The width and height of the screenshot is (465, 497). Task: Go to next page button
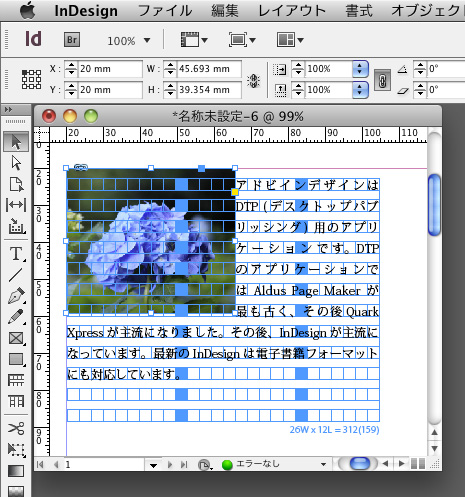tap(170, 464)
